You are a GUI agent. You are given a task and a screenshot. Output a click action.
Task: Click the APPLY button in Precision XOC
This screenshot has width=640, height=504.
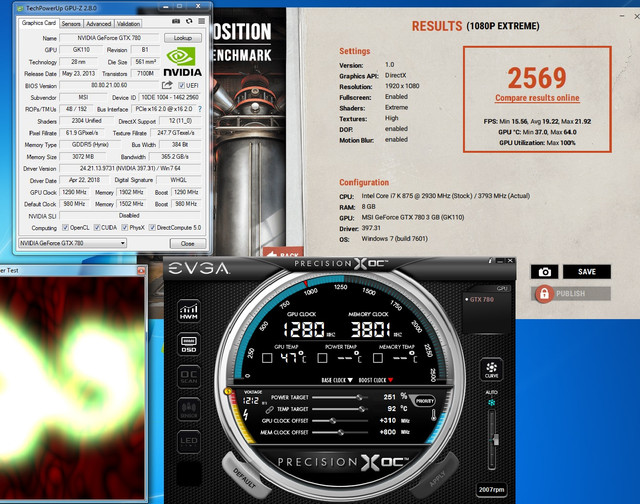click(438, 477)
